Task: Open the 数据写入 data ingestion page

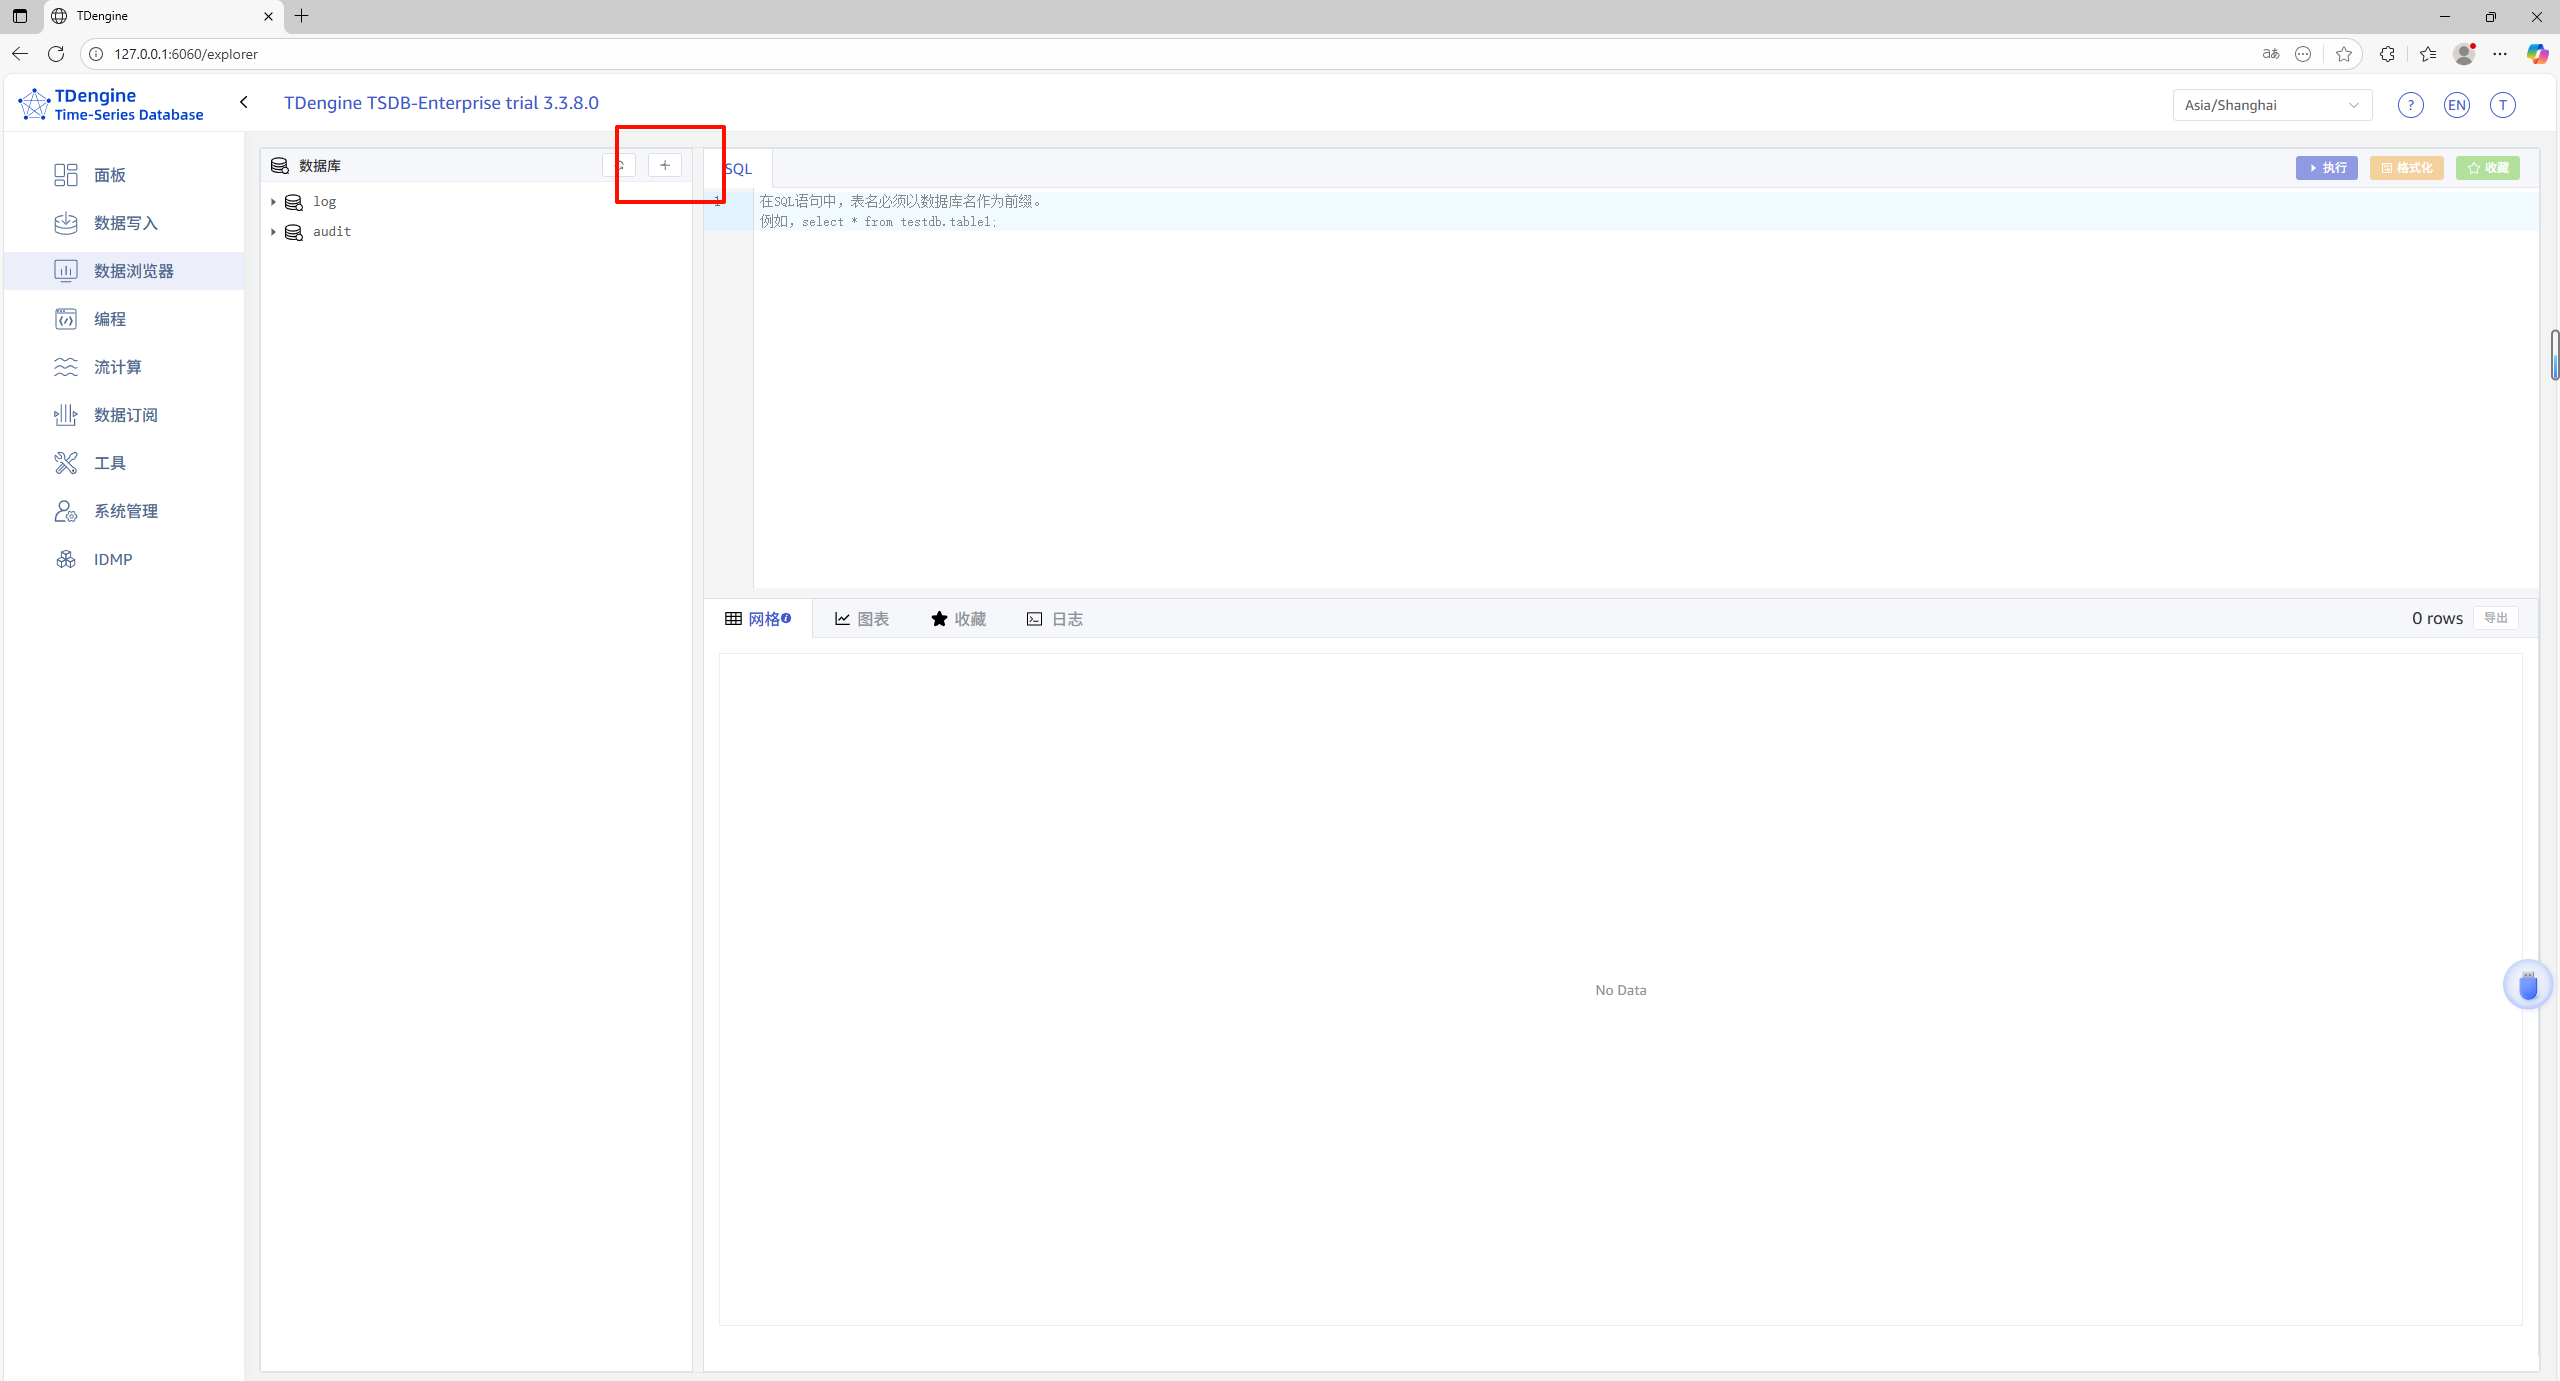Action: click(x=125, y=223)
